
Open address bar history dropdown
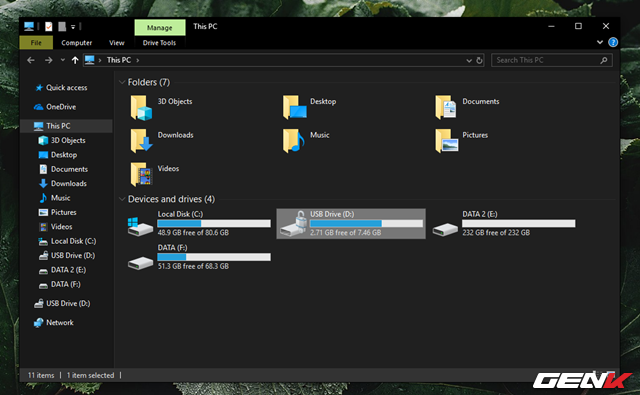tap(469, 60)
